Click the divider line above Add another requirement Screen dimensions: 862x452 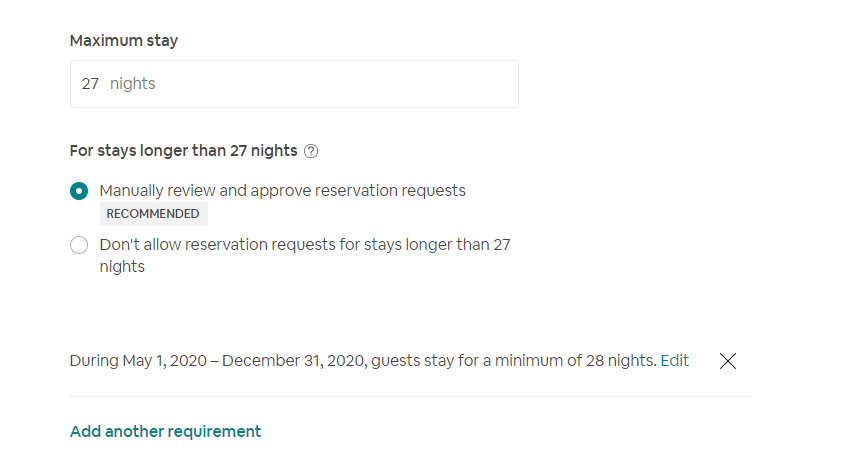pos(410,396)
